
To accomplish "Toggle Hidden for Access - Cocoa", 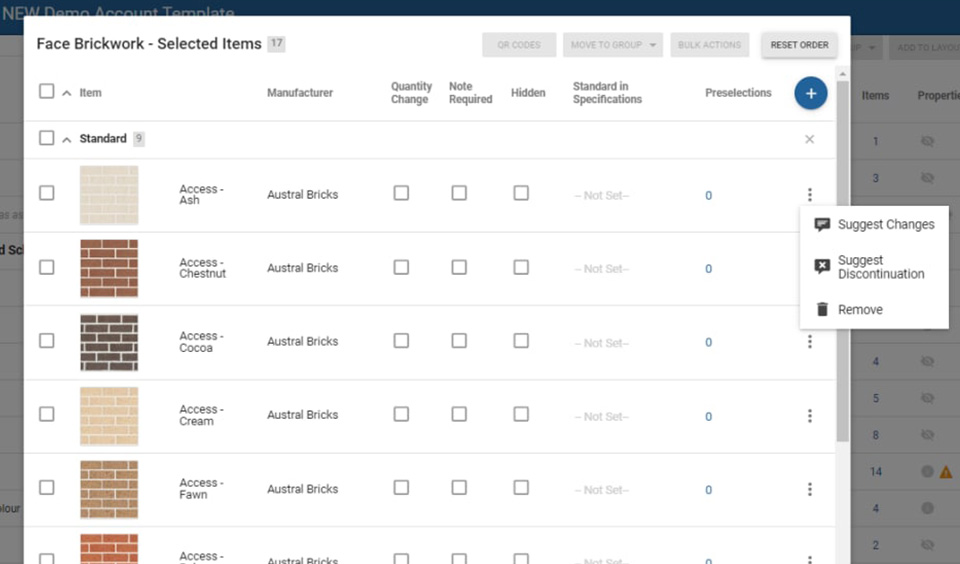I will point(521,340).
